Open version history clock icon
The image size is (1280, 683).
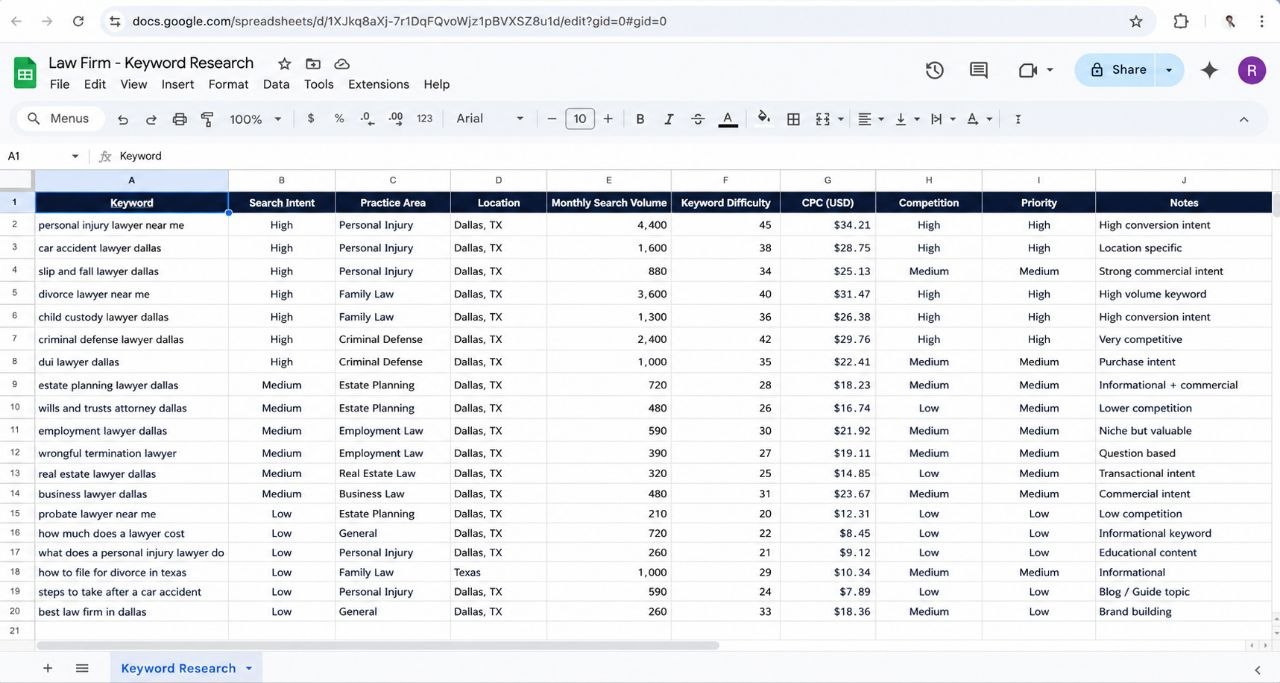click(x=934, y=70)
